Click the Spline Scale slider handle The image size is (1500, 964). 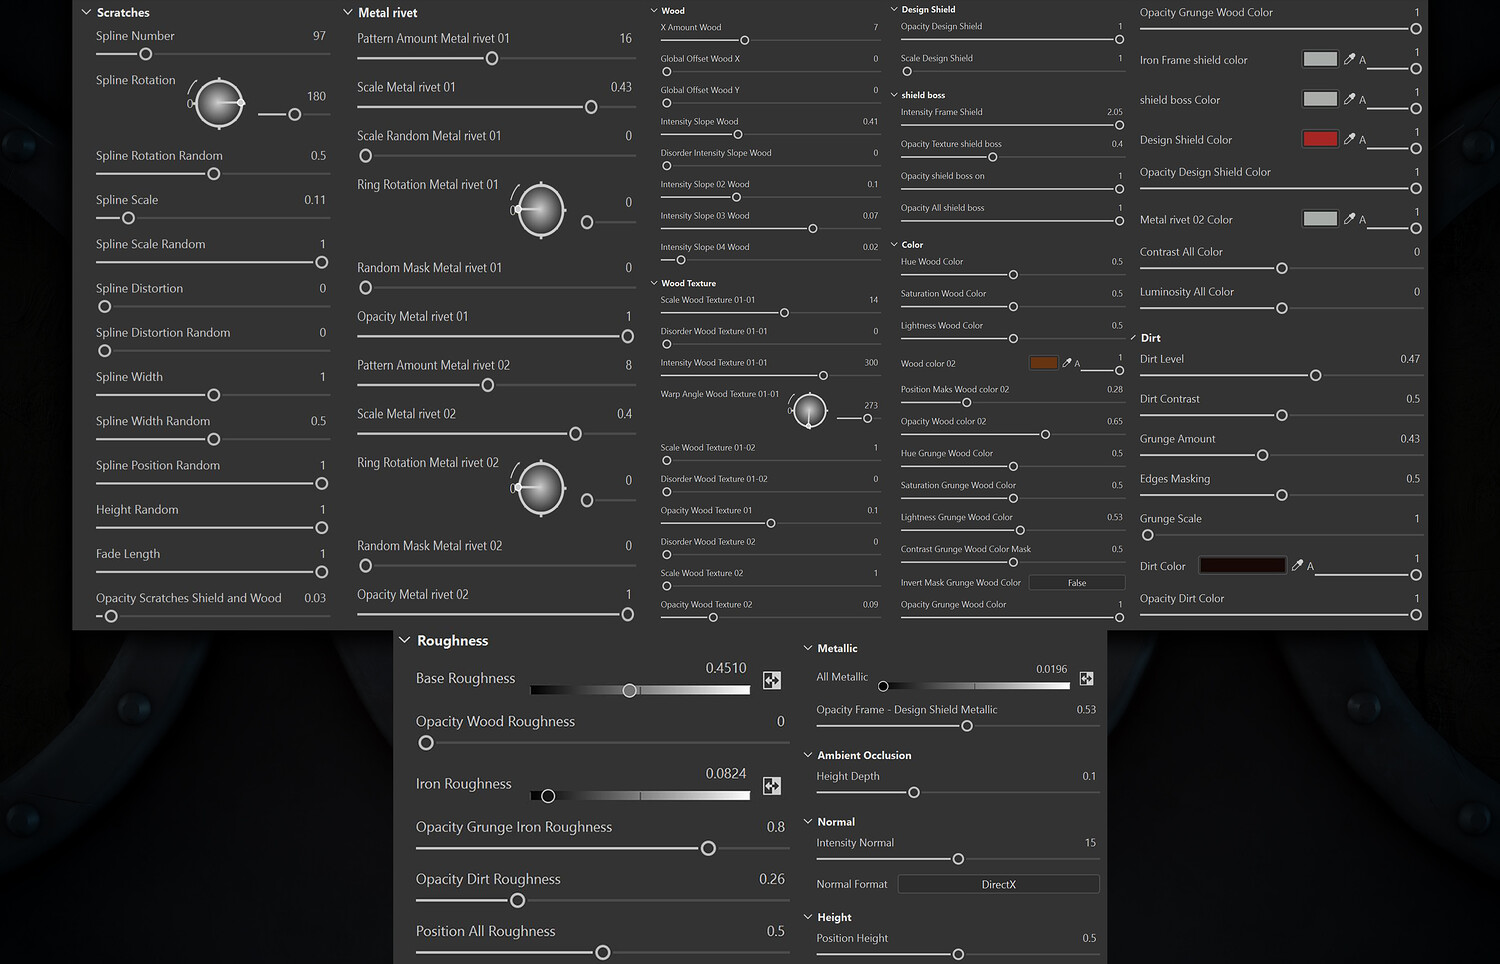128,218
